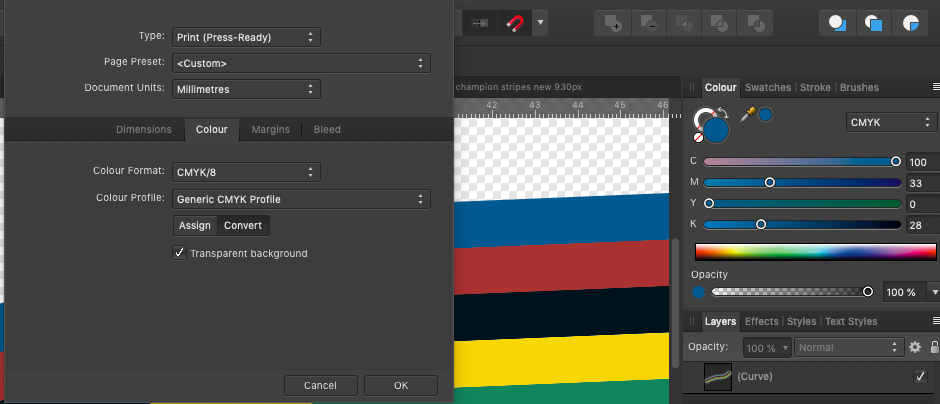Open the Swatches panel tab
This screenshot has height=404, width=940.
click(x=767, y=87)
